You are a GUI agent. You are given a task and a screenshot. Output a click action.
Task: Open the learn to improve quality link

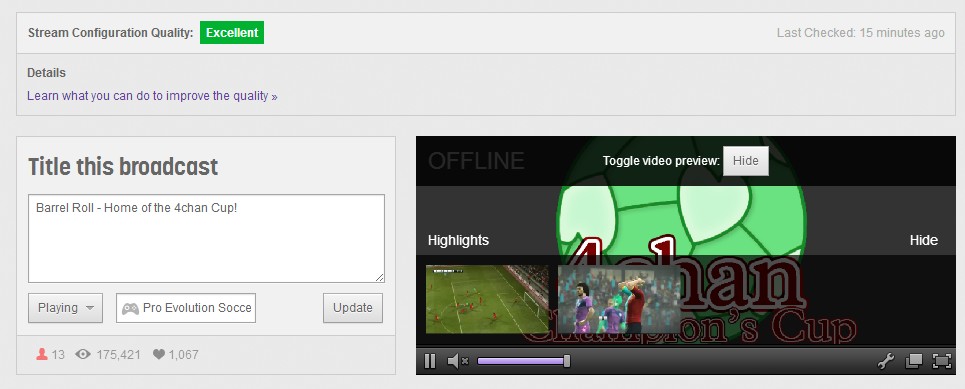[152, 96]
